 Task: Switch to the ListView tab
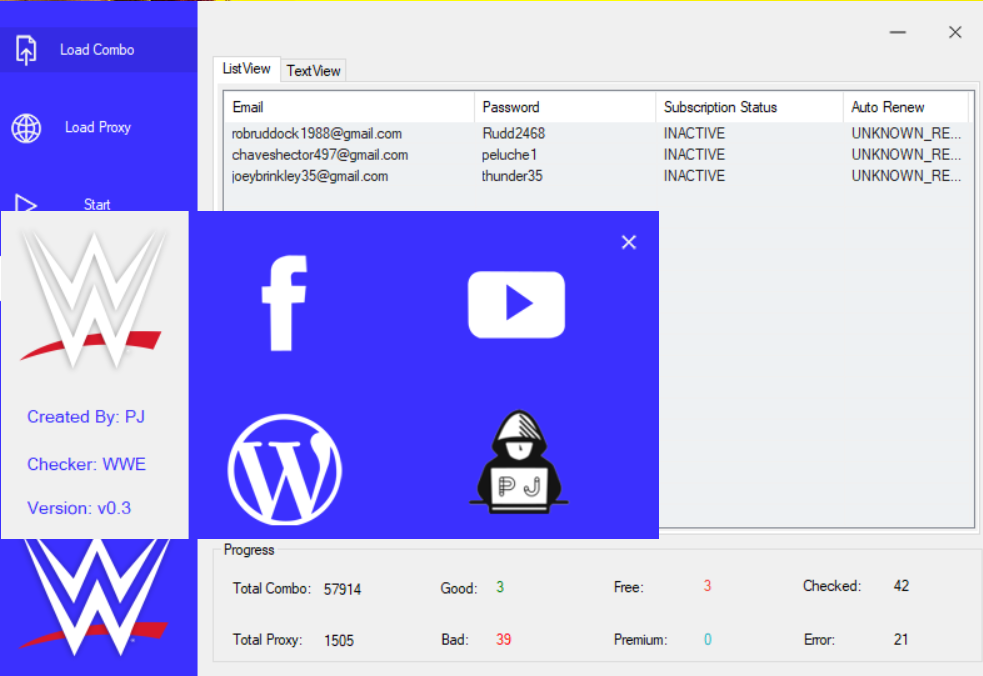(x=246, y=69)
